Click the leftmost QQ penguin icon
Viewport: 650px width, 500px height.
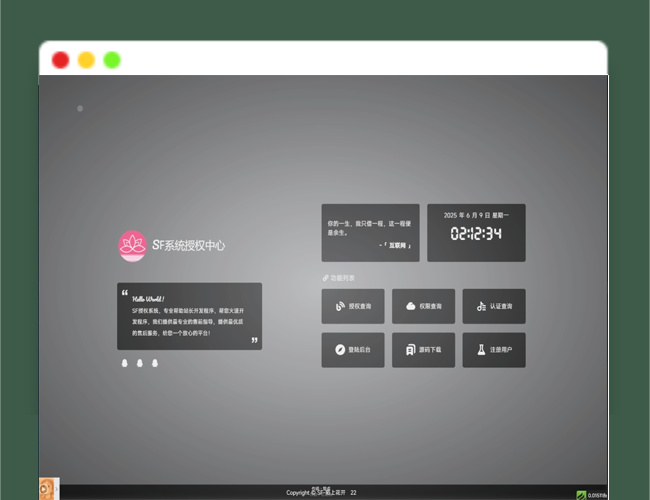tap(124, 363)
